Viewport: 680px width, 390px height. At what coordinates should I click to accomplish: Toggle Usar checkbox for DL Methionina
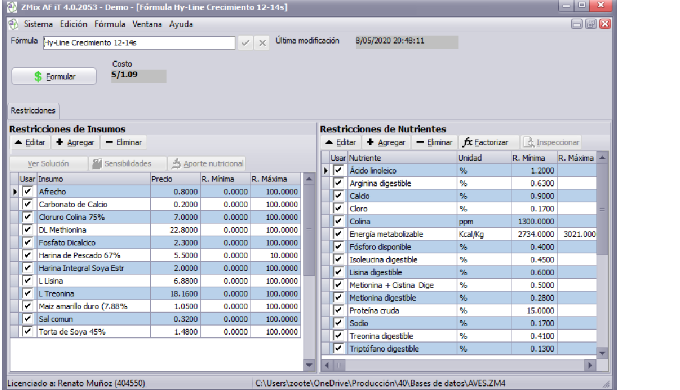pos(28,229)
